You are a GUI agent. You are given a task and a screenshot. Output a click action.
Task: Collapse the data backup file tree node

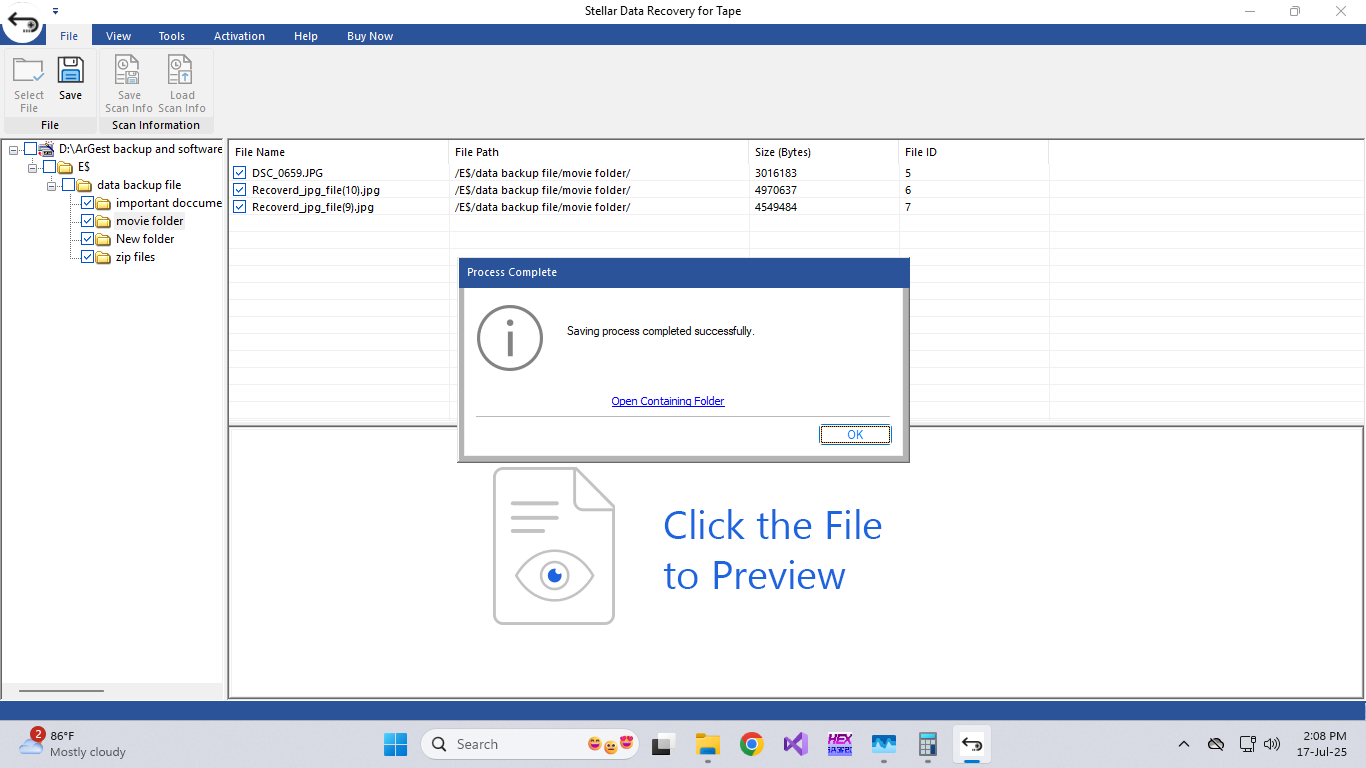pos(51,185)
